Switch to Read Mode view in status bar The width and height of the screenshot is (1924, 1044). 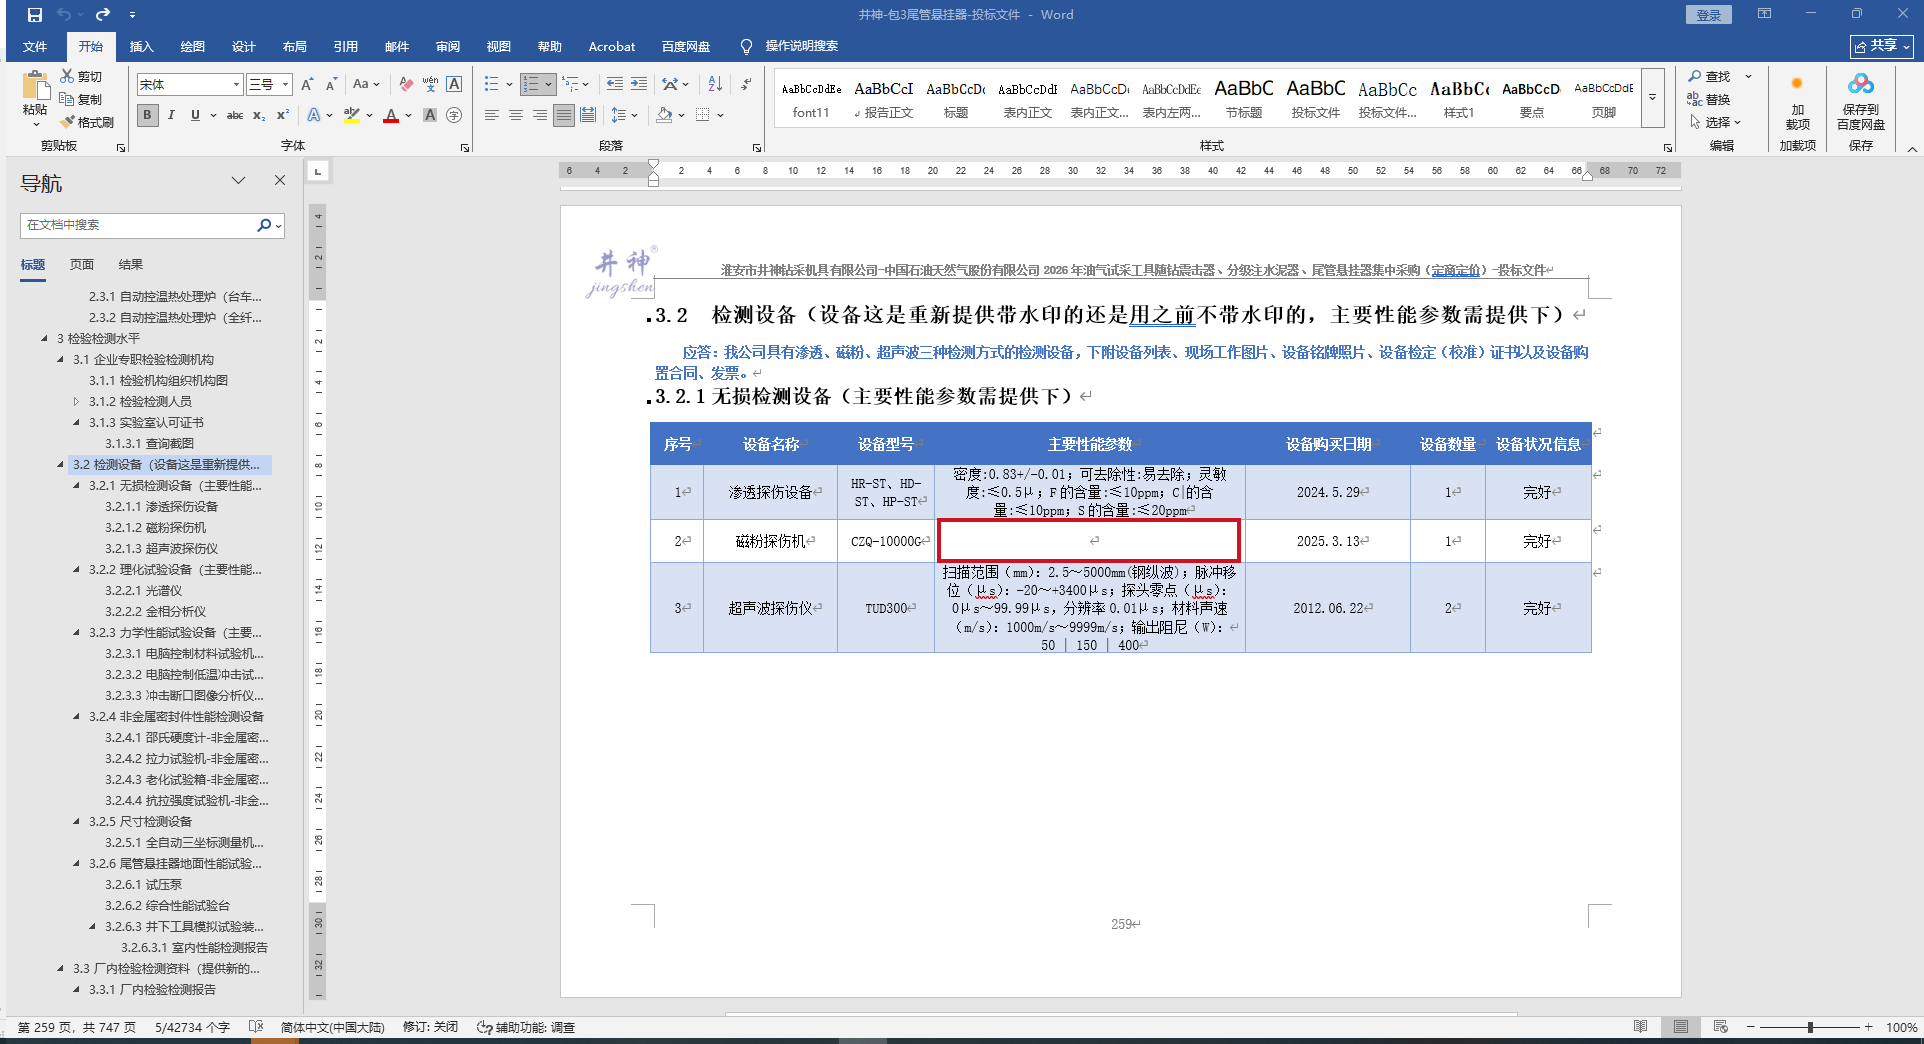[x=1640, y=1027]
